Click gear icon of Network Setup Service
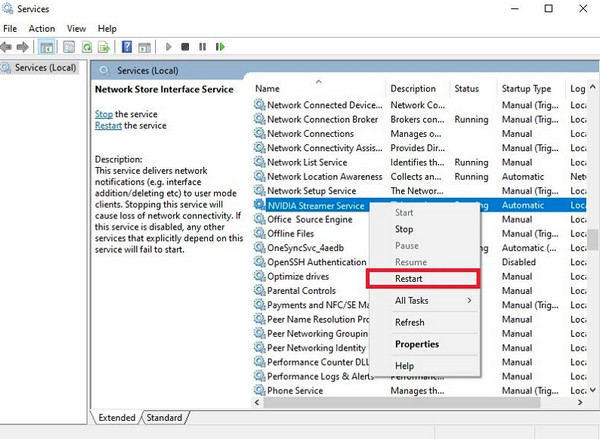 259,190
